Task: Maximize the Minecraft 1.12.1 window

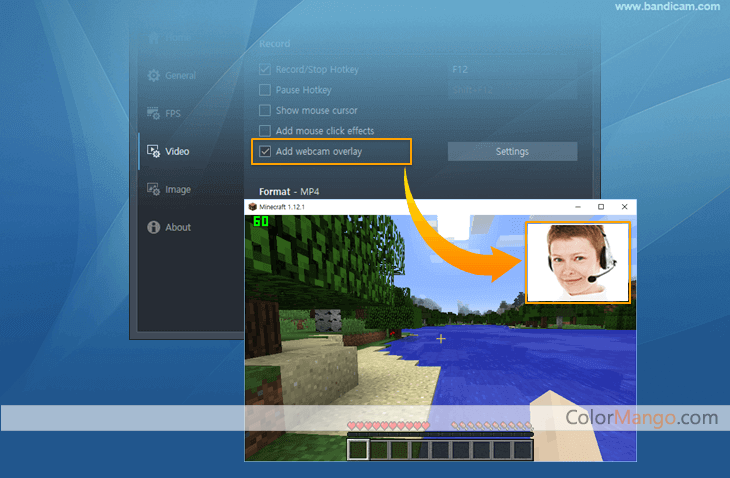Action: [x=600, y=207]
